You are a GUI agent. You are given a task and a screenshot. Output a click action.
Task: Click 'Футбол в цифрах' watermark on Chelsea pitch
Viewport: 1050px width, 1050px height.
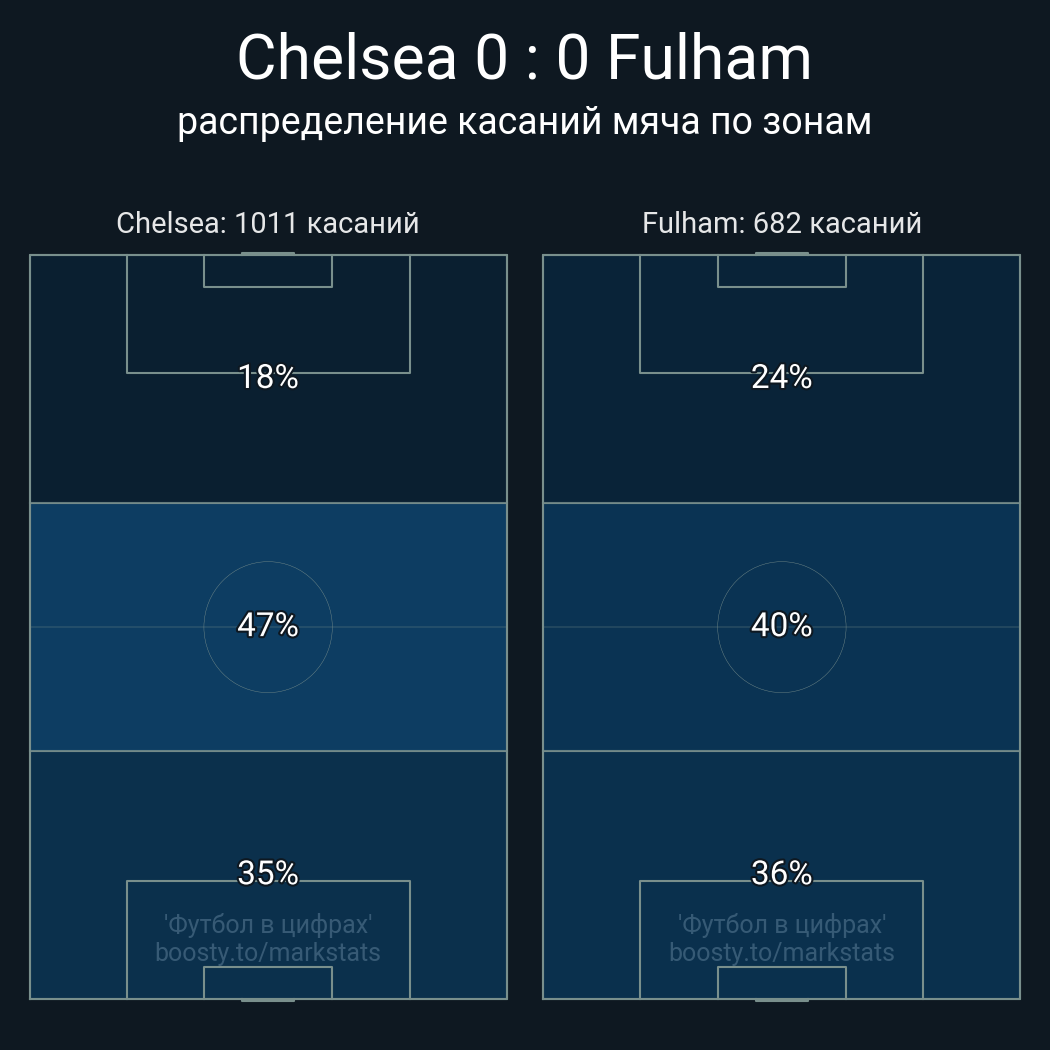[268, 924]
